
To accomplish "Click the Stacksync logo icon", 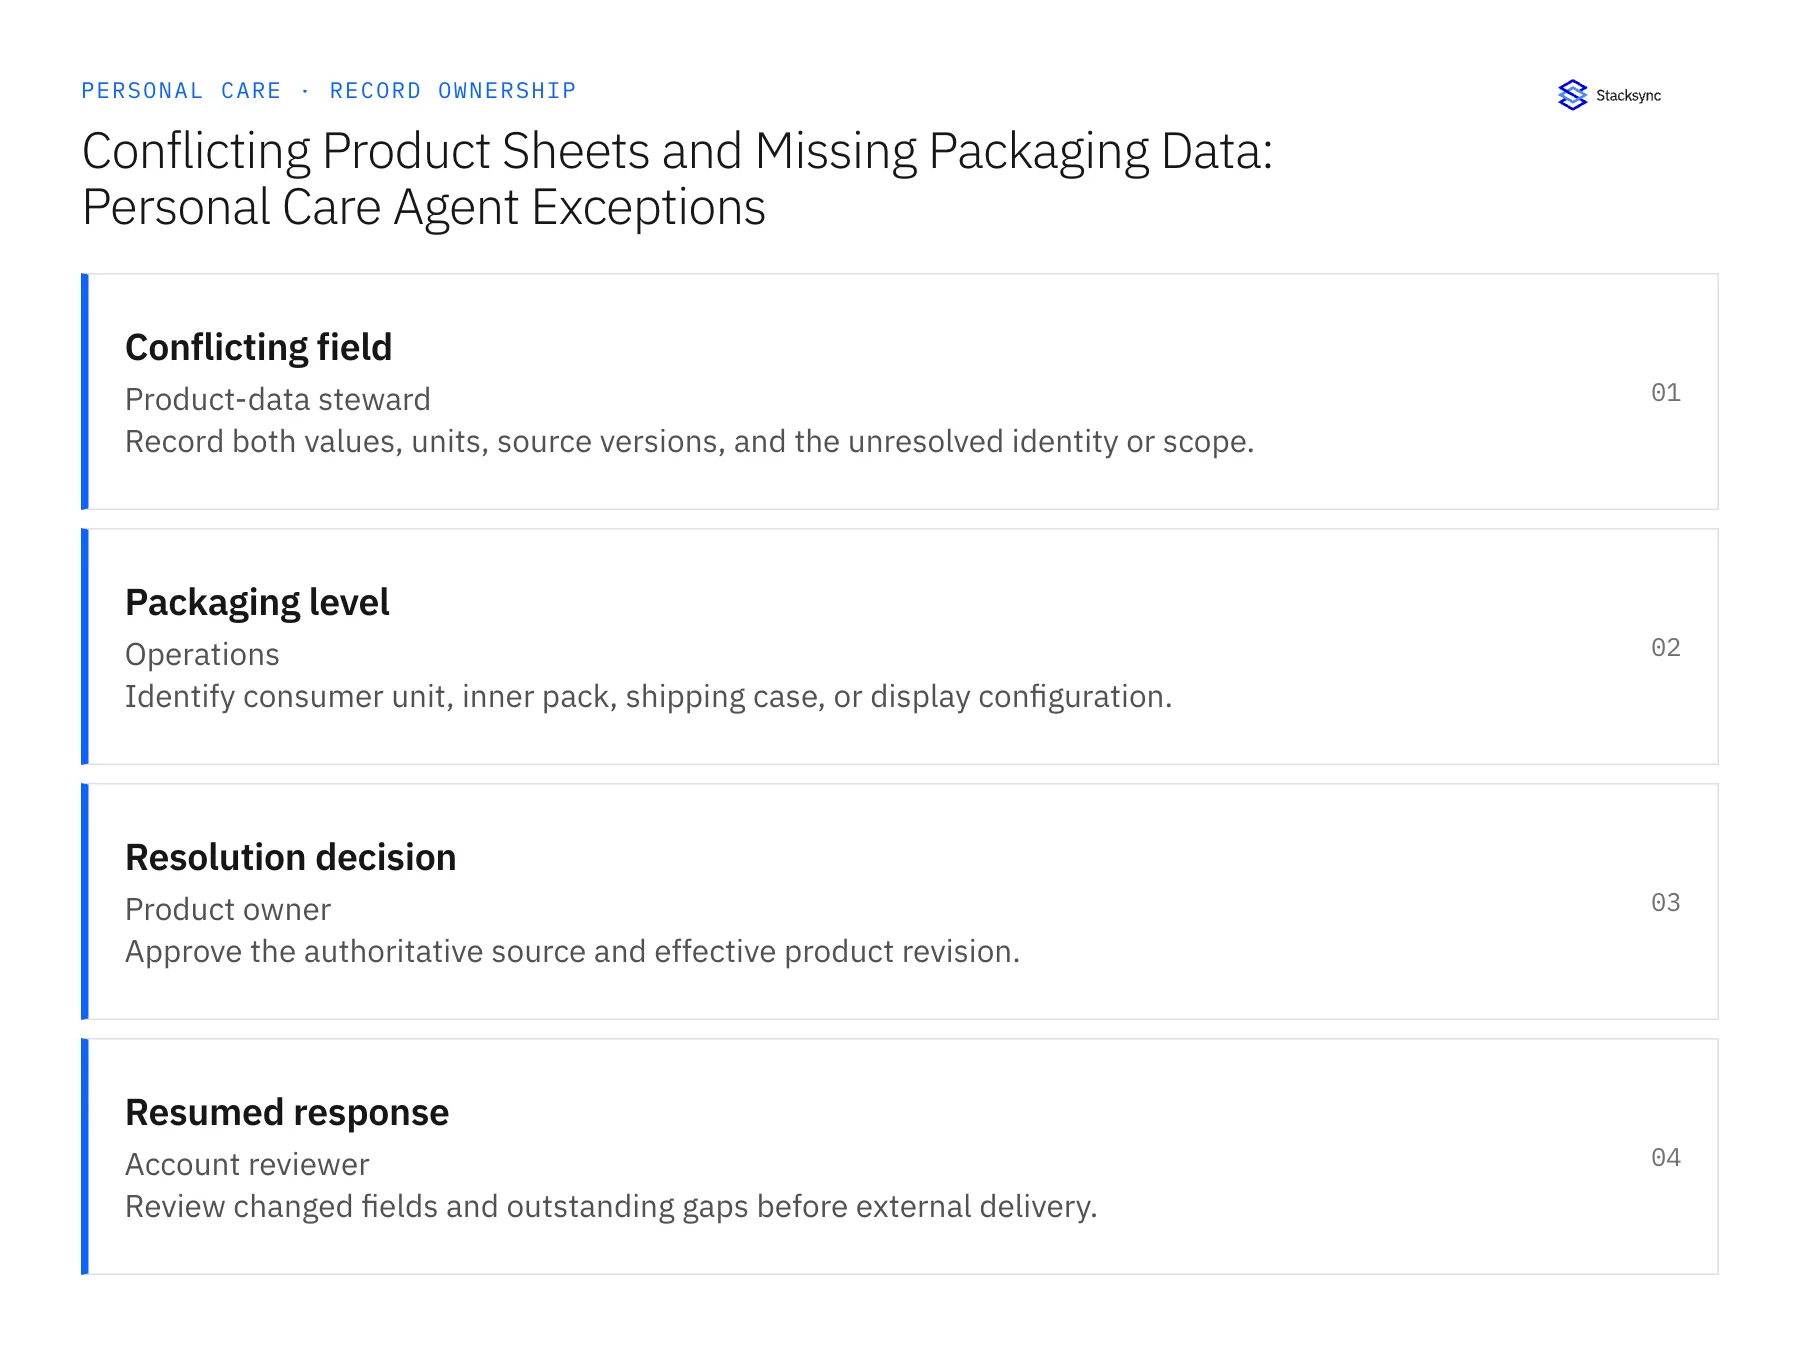I will [x=1572, y=95].
